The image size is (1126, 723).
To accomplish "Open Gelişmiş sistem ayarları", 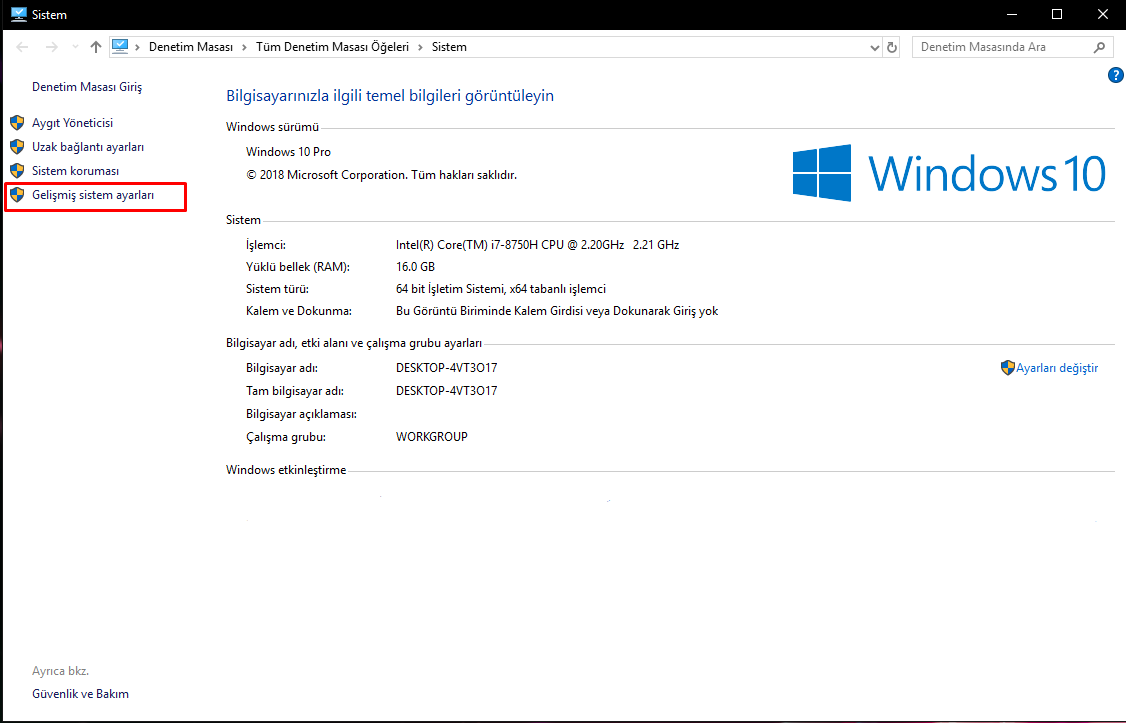I will [x=93, y=195].
